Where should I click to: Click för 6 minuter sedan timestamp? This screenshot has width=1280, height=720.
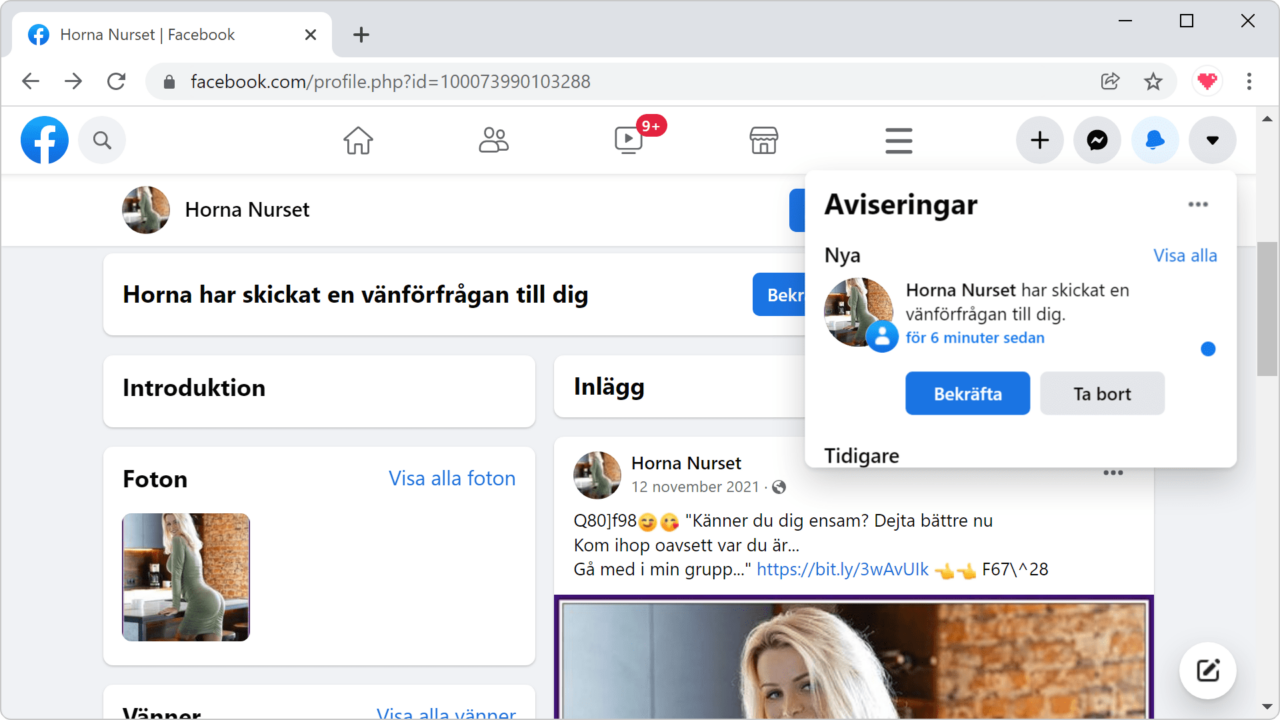pyautogui.click(x=975, y=338)
